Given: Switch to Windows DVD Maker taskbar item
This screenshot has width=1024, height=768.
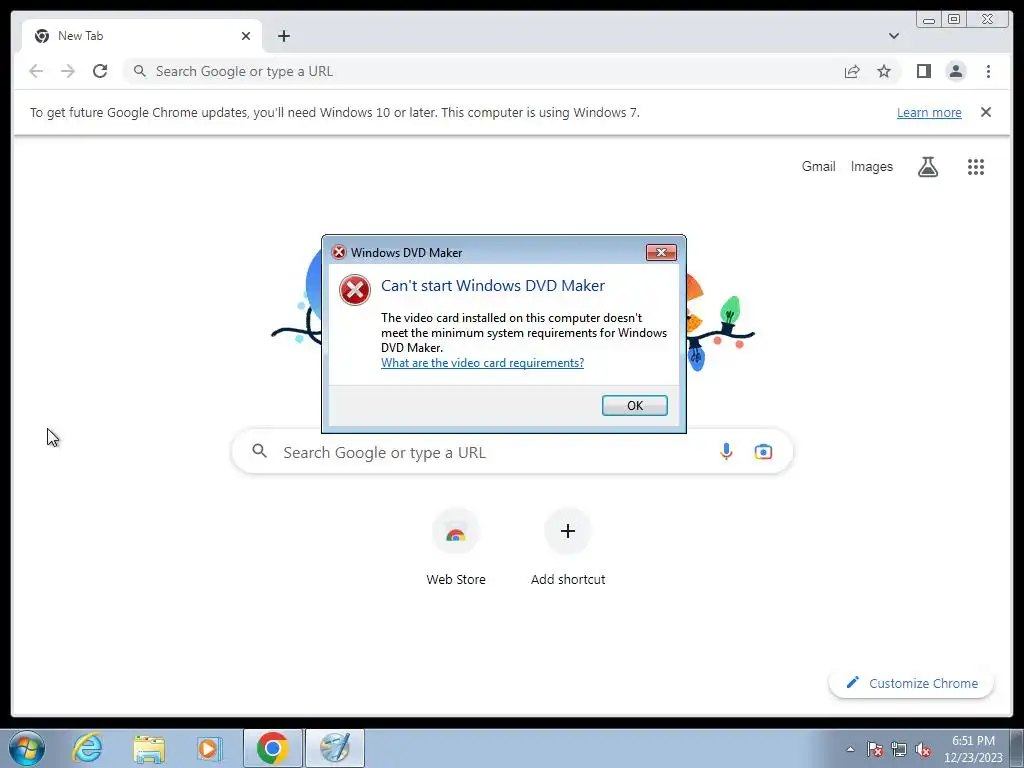Looking at the screenshot, I should click(334, 748).
